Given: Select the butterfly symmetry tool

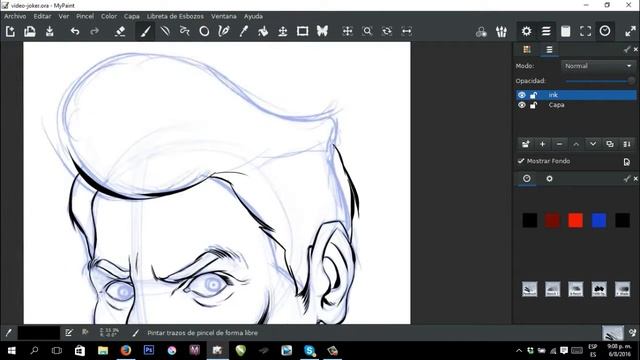Looking at the screenshot, I should (x=322, y=31).
